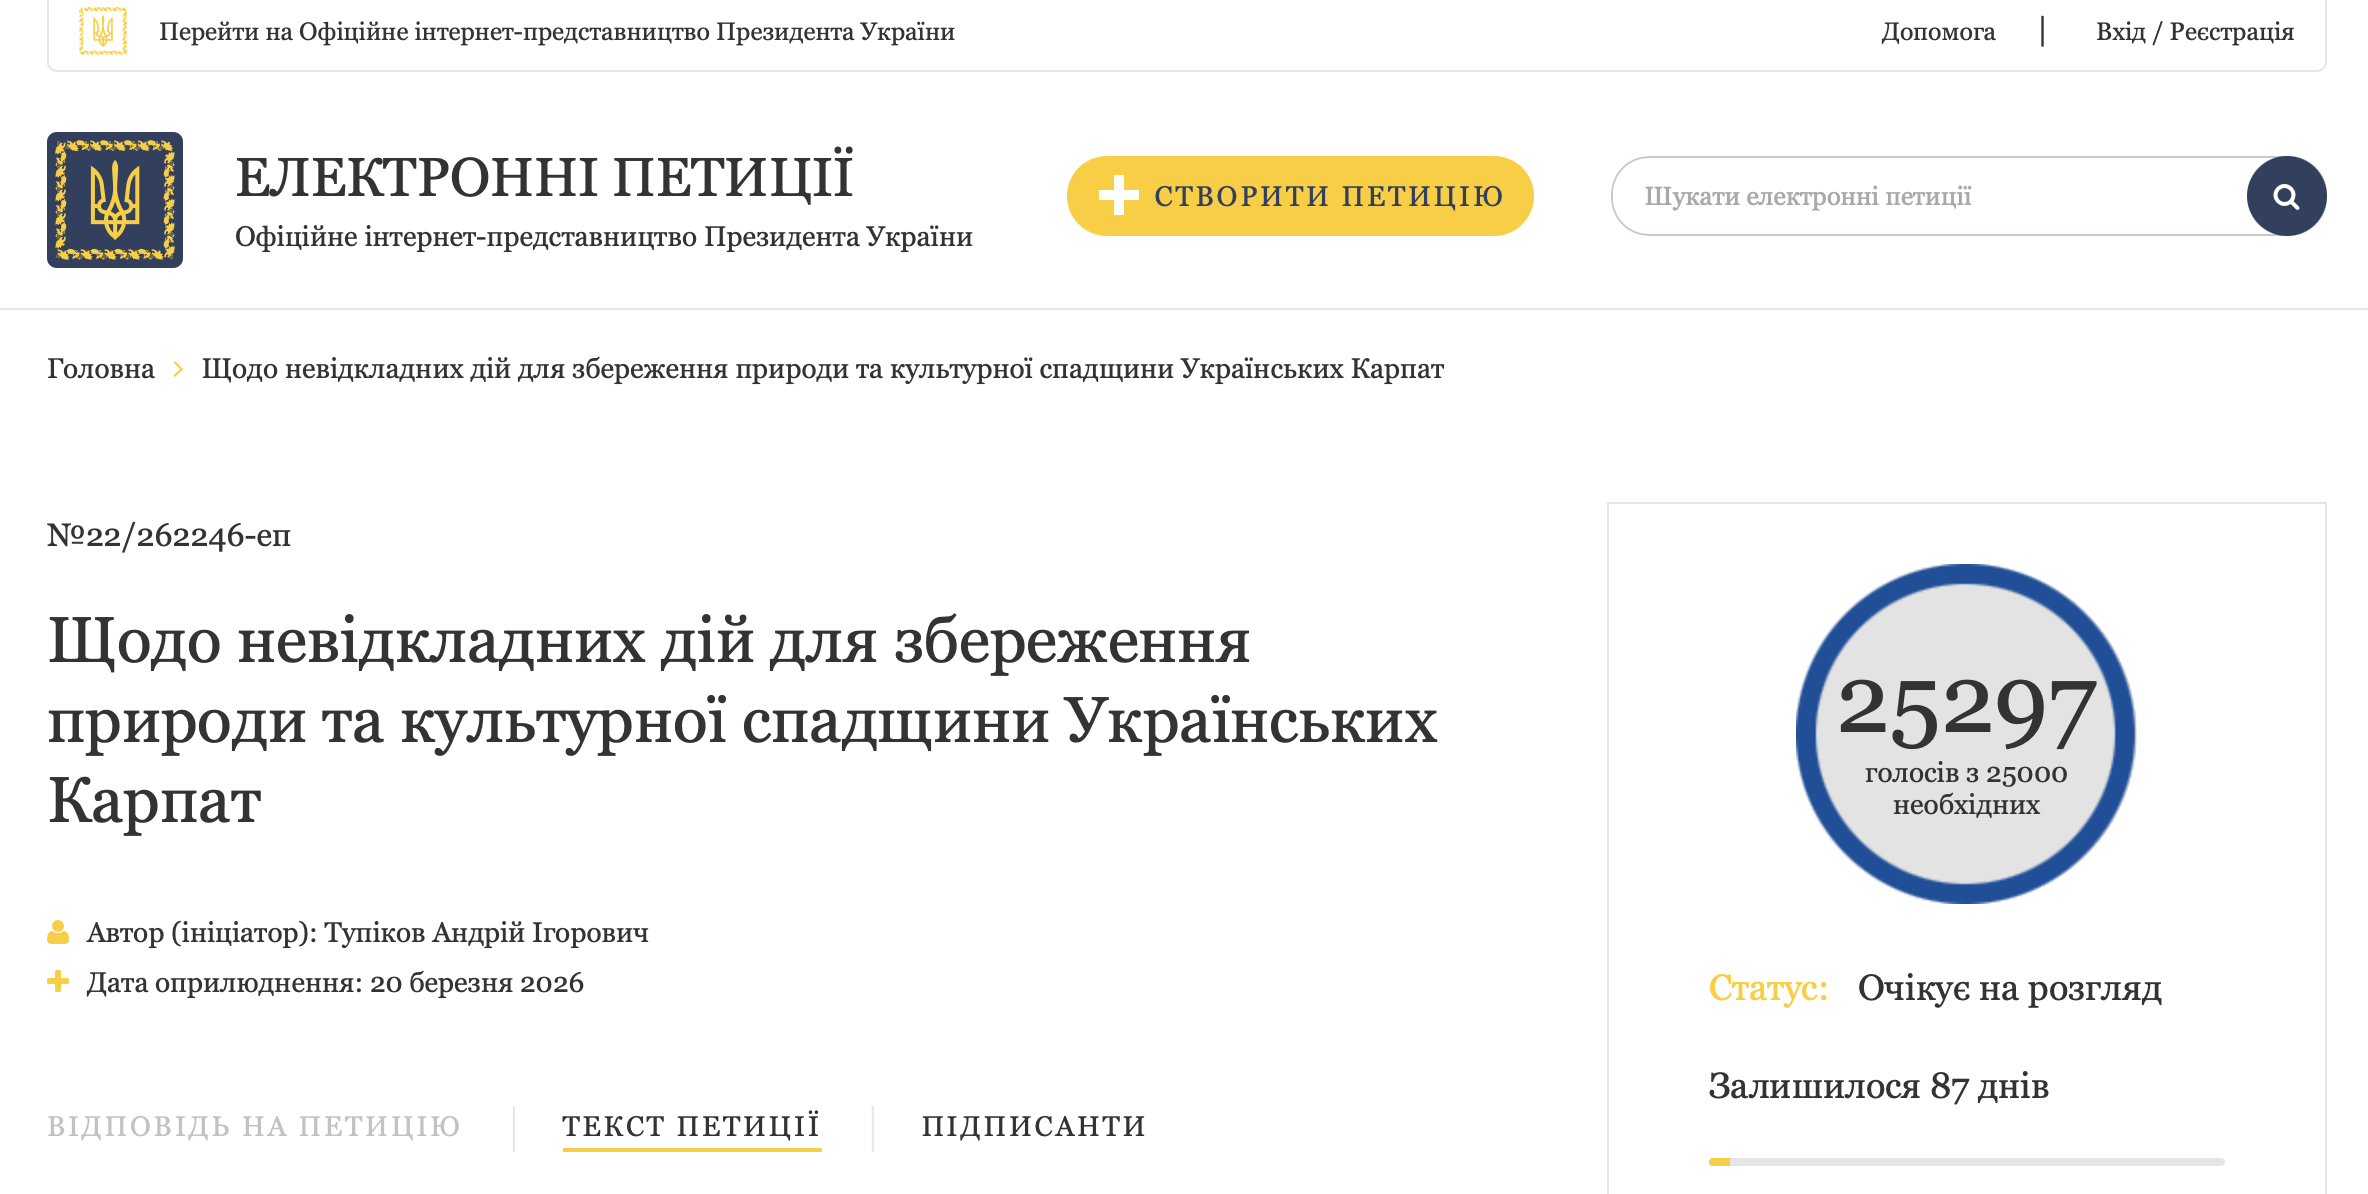Open the ВІДПОВІДЬ НА ПЕТИЦІЮ tab
The height and width of the screenshot is (1194, 2368).
click(x=254, y=1126)
